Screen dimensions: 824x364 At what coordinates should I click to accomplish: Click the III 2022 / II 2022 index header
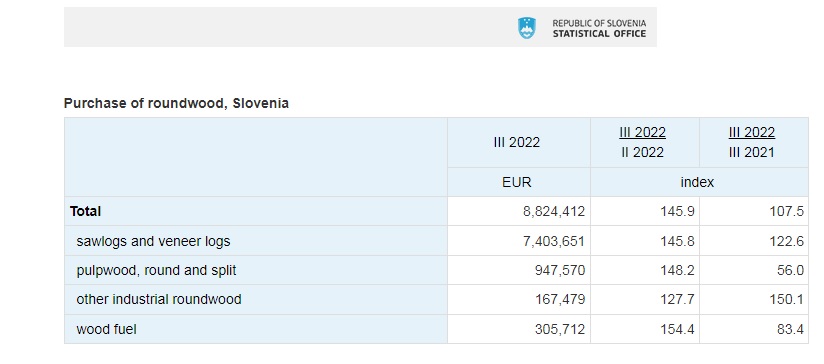pyautogui.click(x=642, y=142)
